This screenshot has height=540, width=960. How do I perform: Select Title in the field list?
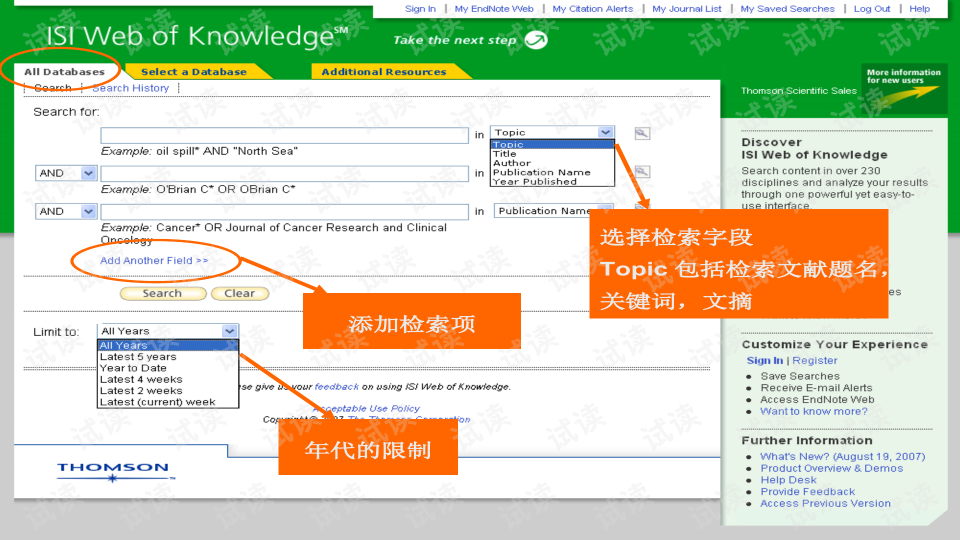pos(504,154)
